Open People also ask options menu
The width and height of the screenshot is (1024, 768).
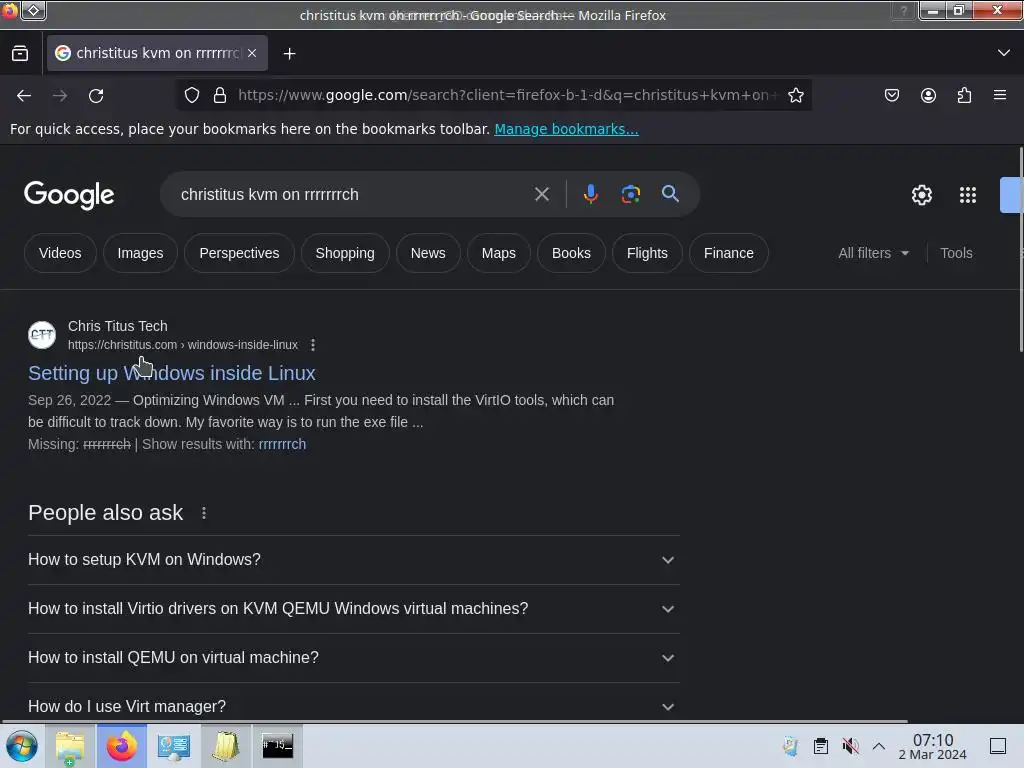click(204, 513)
